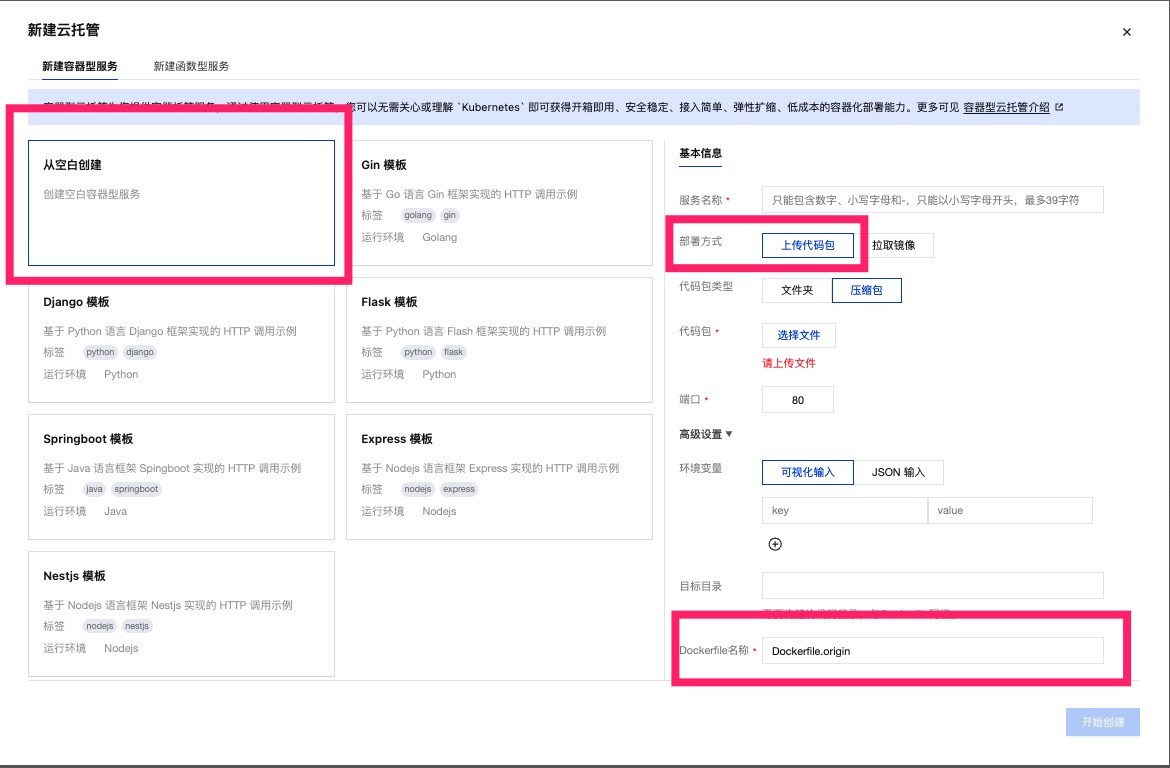Close the 新建云托管 dialog with X icon

pyautogui.click(x=1127, y=32)
